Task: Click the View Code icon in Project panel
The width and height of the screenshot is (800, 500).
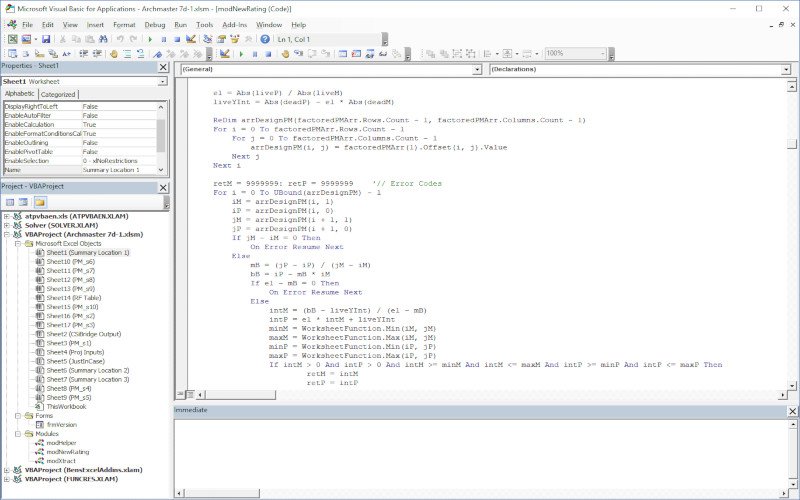Action: click(10, 201)
